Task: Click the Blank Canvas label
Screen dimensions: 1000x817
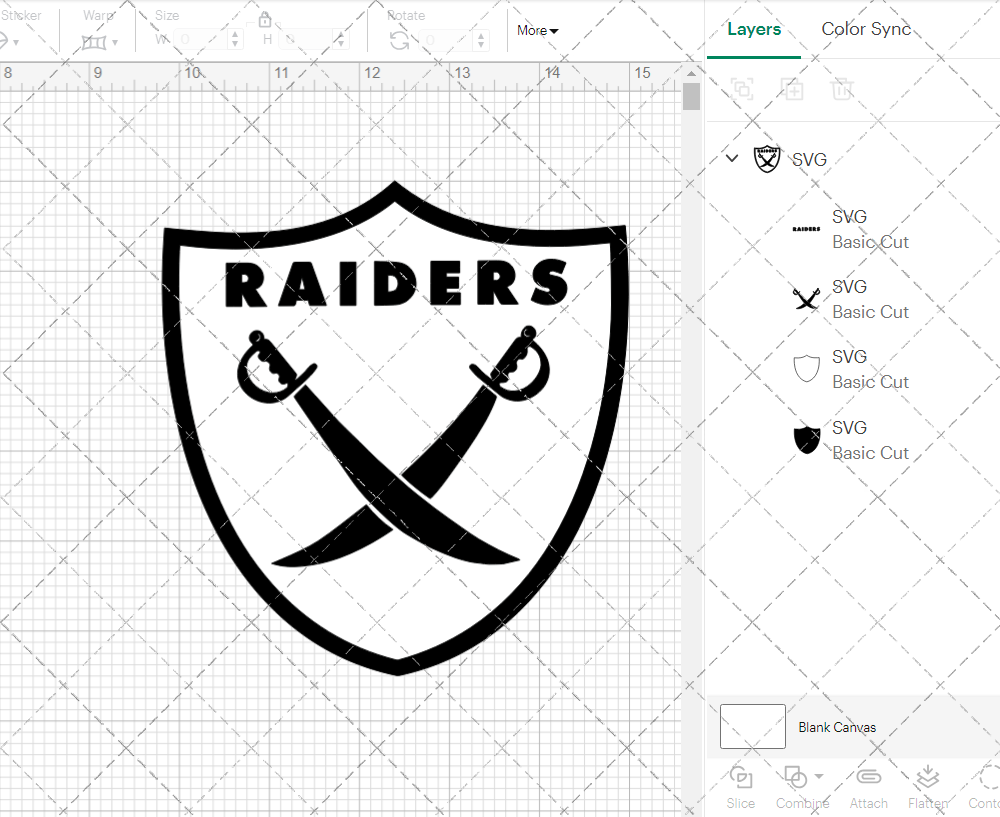Action: (x=837, y=727)
